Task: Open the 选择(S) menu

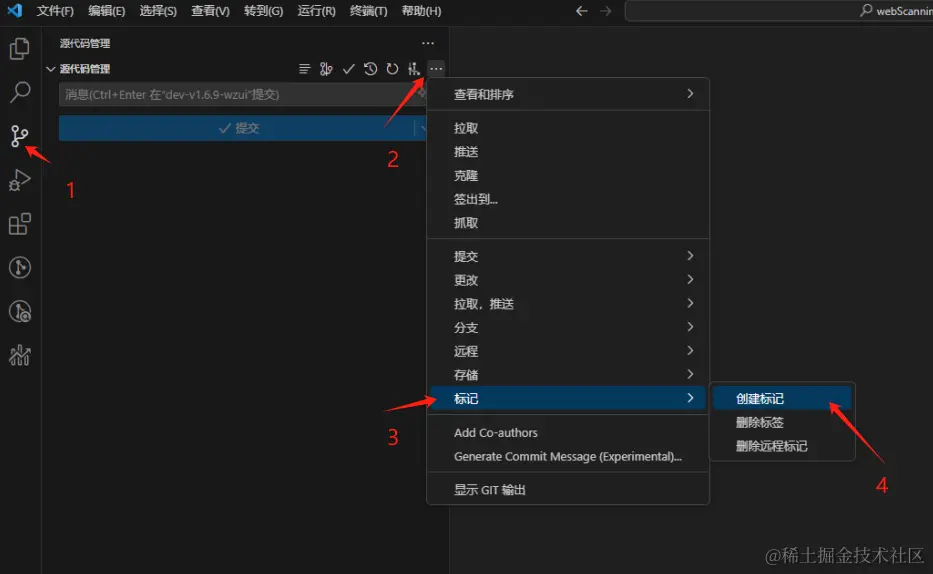Action: (158, 11)
